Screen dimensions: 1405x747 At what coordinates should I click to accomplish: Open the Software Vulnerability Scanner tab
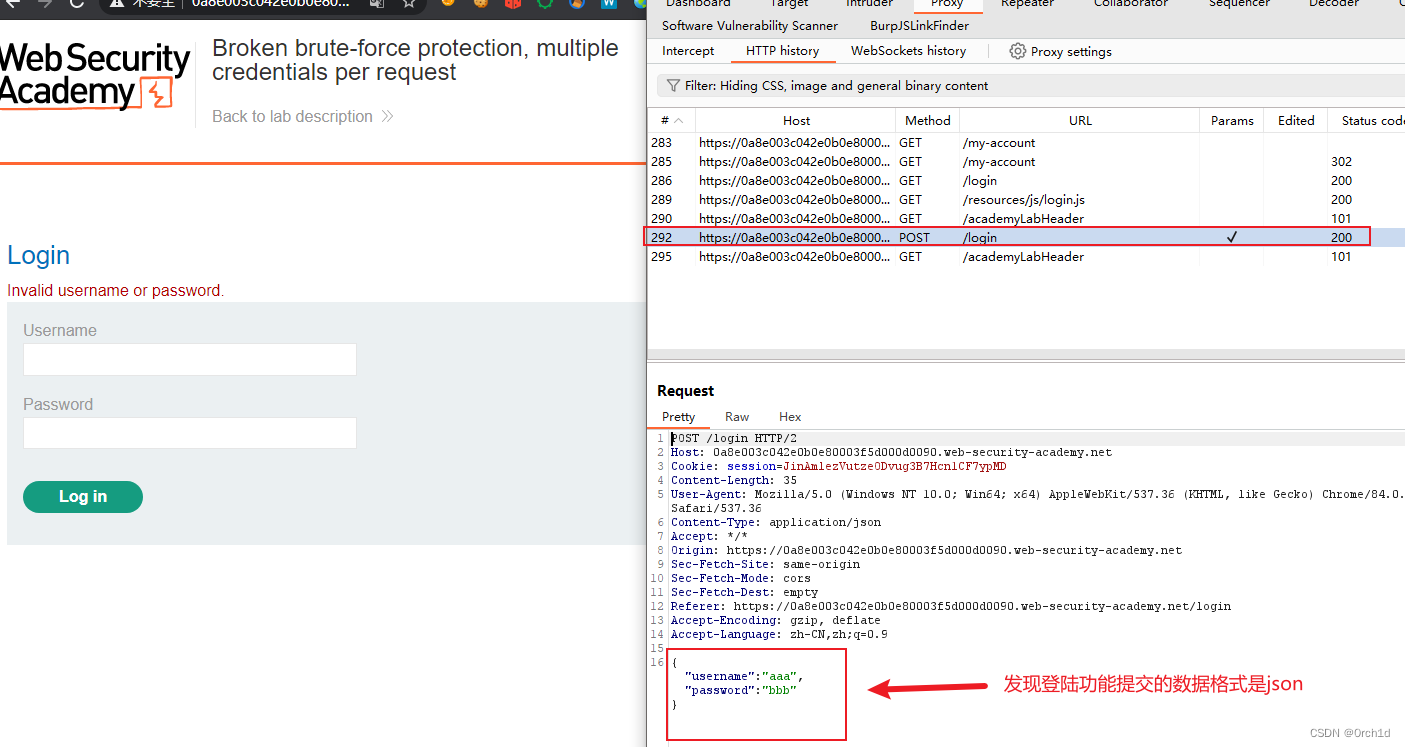click(750, 26)
